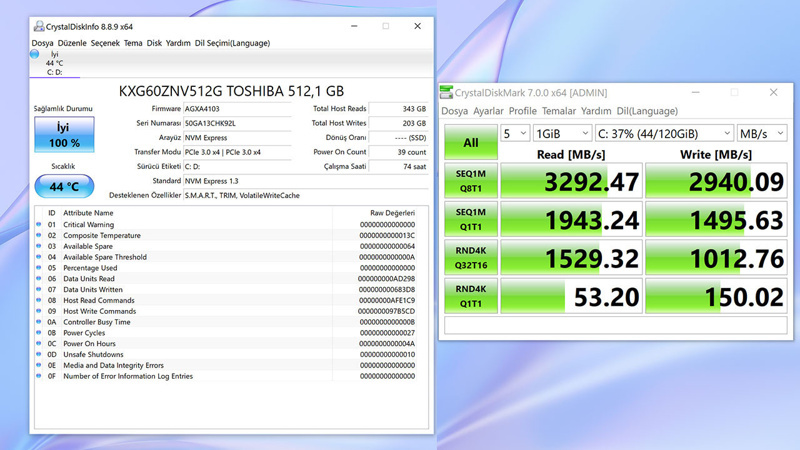
Task: Click the İyi 100 % health status button
Action: pos(64,135)
